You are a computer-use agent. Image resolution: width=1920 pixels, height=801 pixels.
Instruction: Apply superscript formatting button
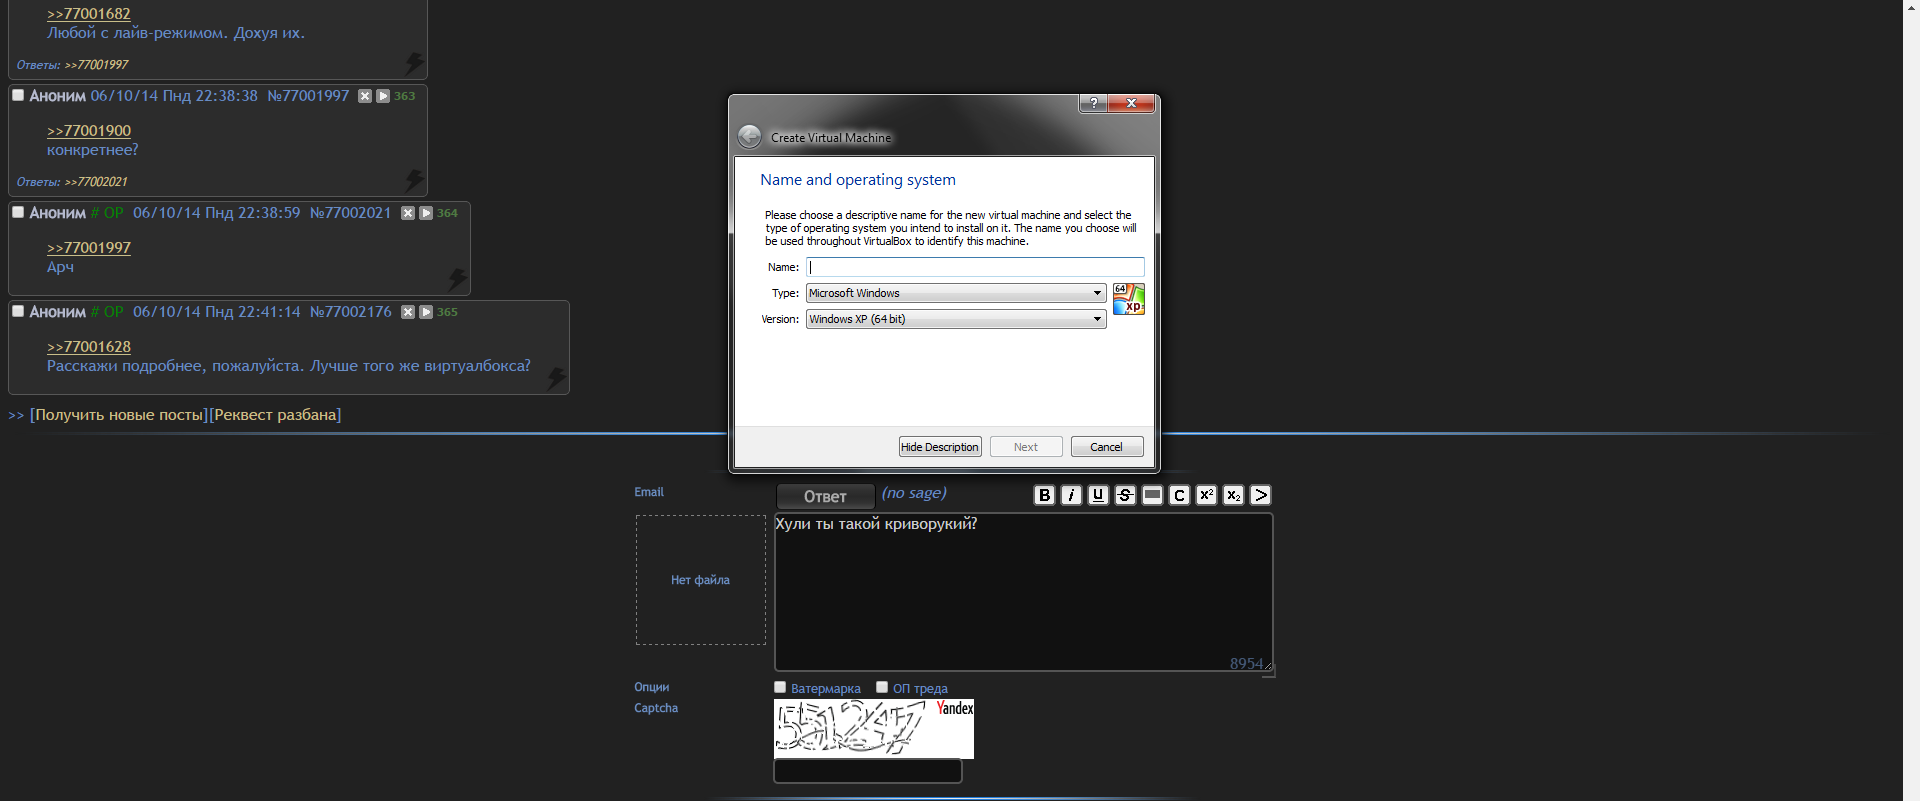pyautogui.click(x=1206, y=495)
